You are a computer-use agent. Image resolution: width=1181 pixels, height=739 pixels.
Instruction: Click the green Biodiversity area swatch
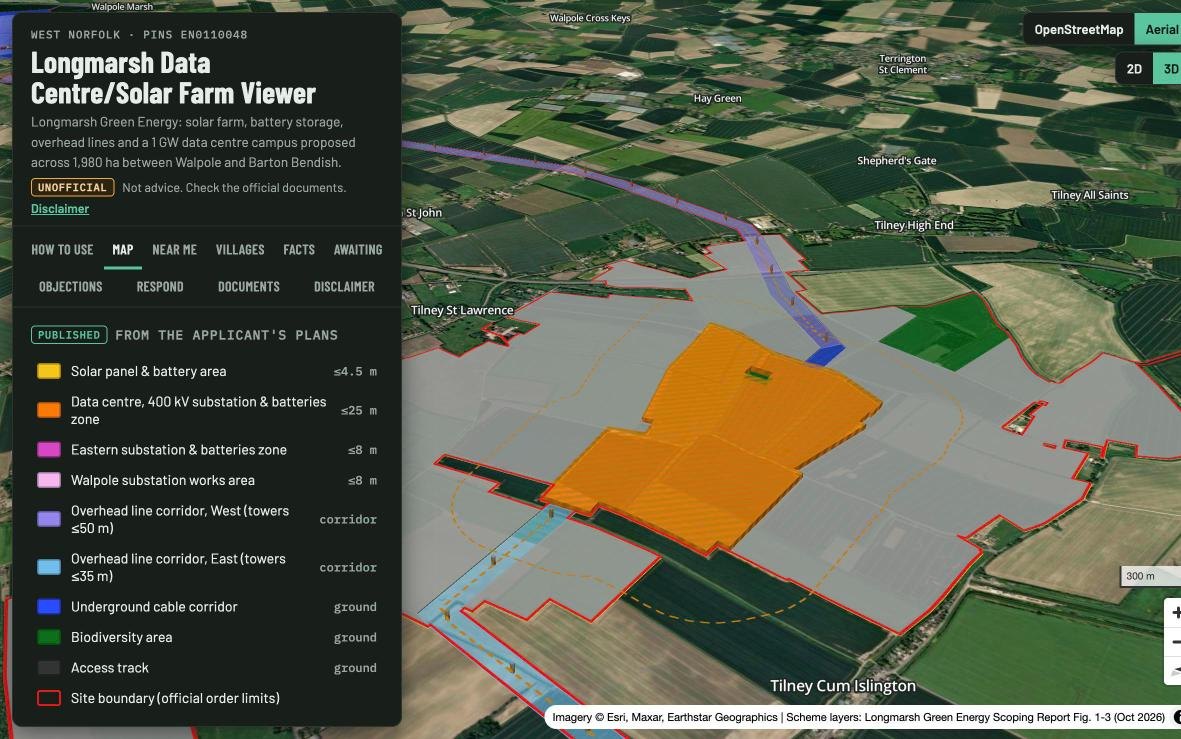49,637
